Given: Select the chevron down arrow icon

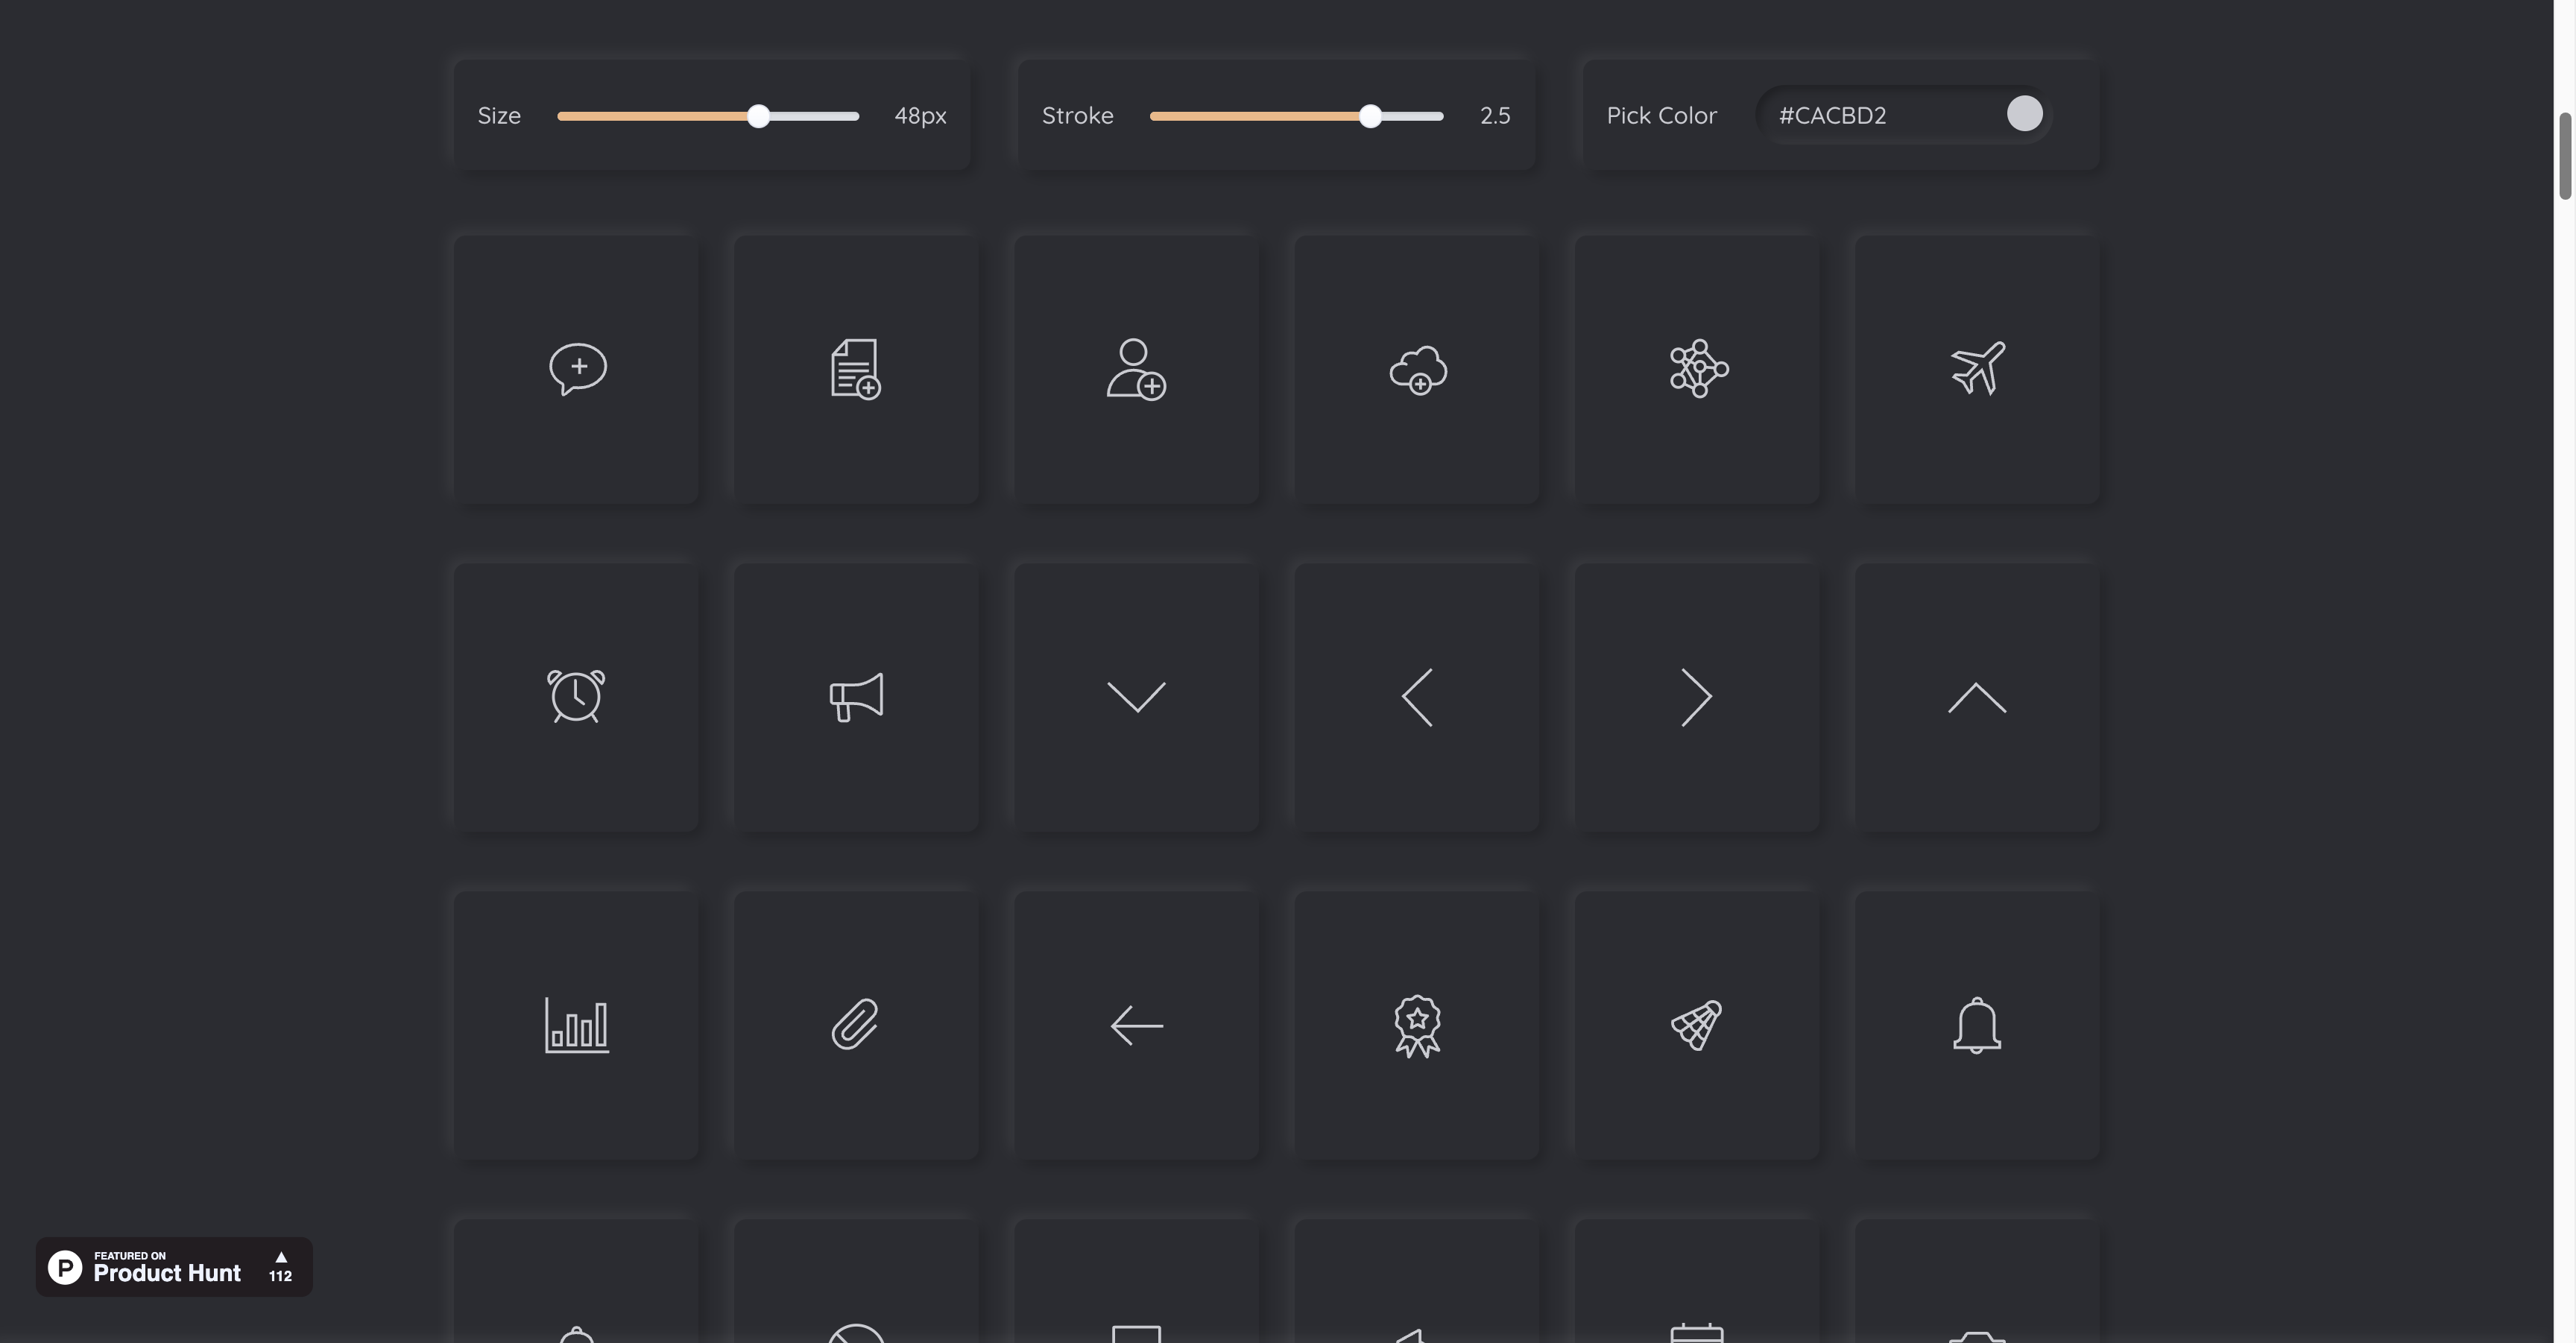Looking at the screenshot, I should click(x=1136, y=697).
